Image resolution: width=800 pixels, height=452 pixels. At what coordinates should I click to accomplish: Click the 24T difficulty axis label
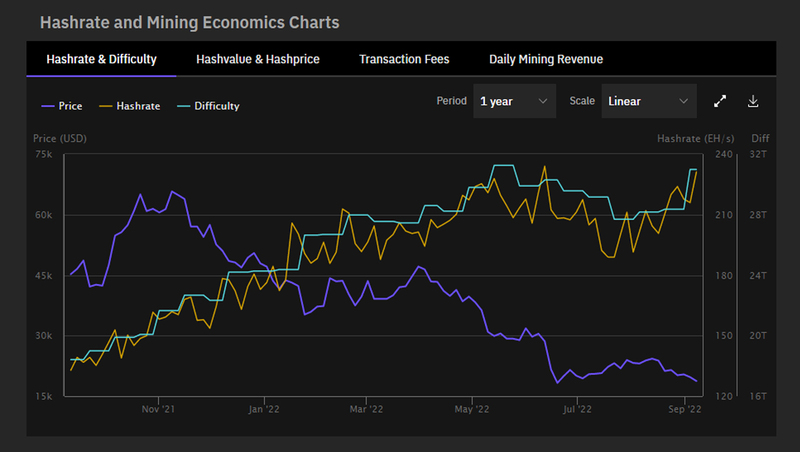tap(758, 275)
